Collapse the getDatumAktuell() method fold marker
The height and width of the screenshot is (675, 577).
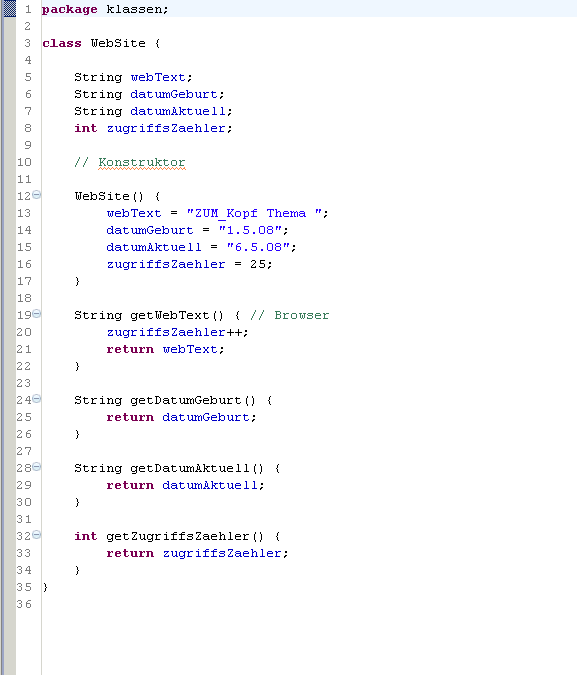37,466
